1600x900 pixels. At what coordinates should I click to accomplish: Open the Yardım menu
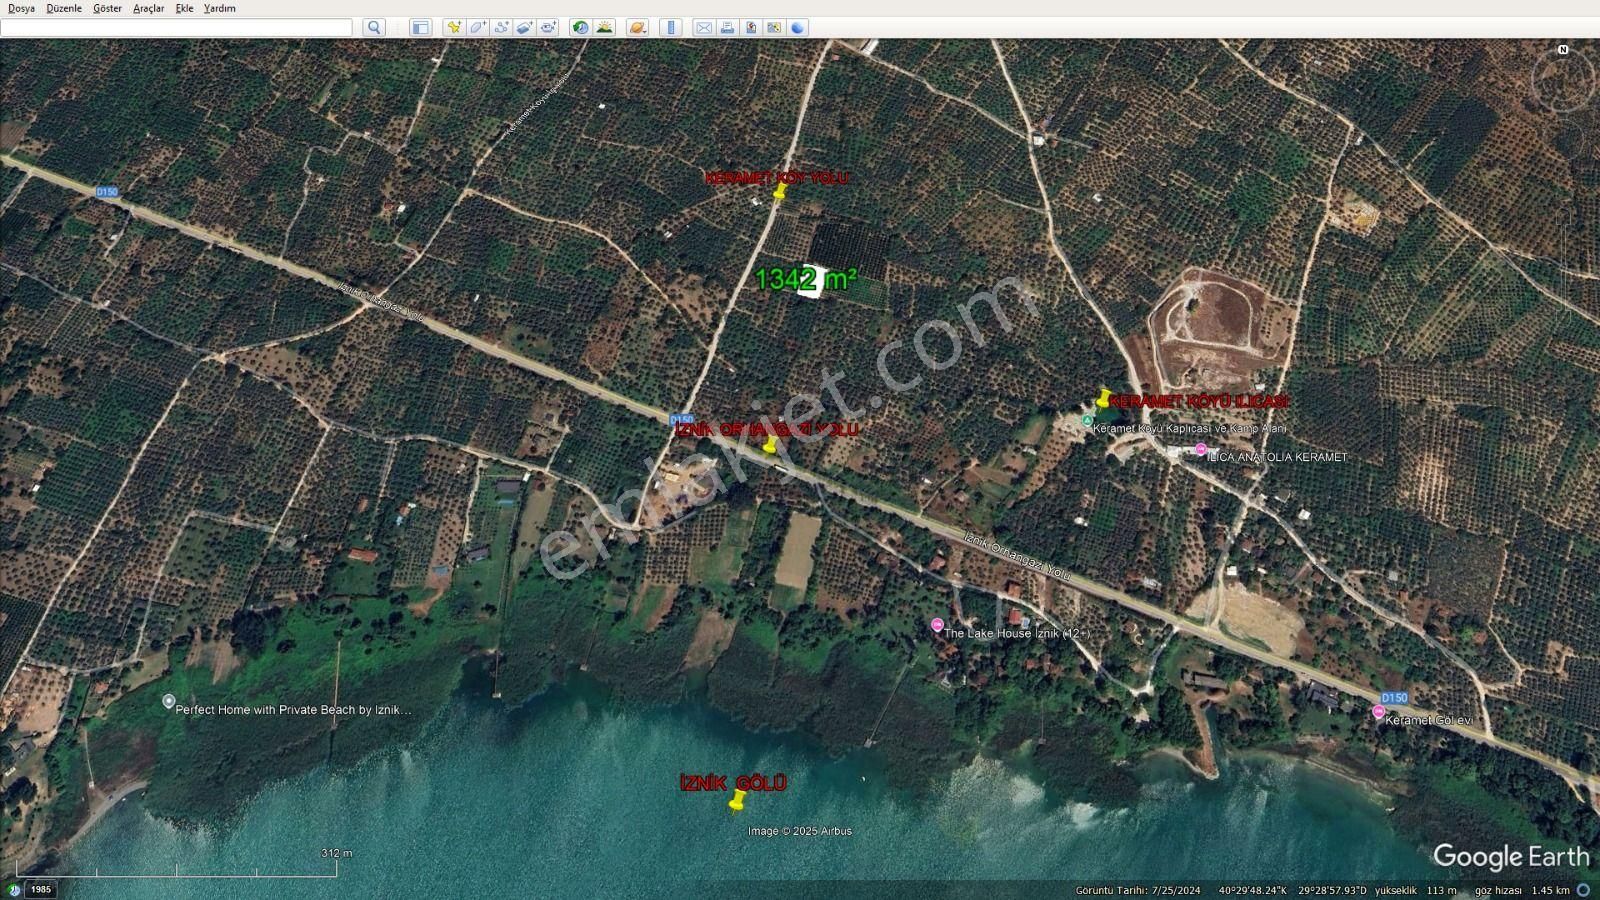pyautogui.click(x=220, y=8)
